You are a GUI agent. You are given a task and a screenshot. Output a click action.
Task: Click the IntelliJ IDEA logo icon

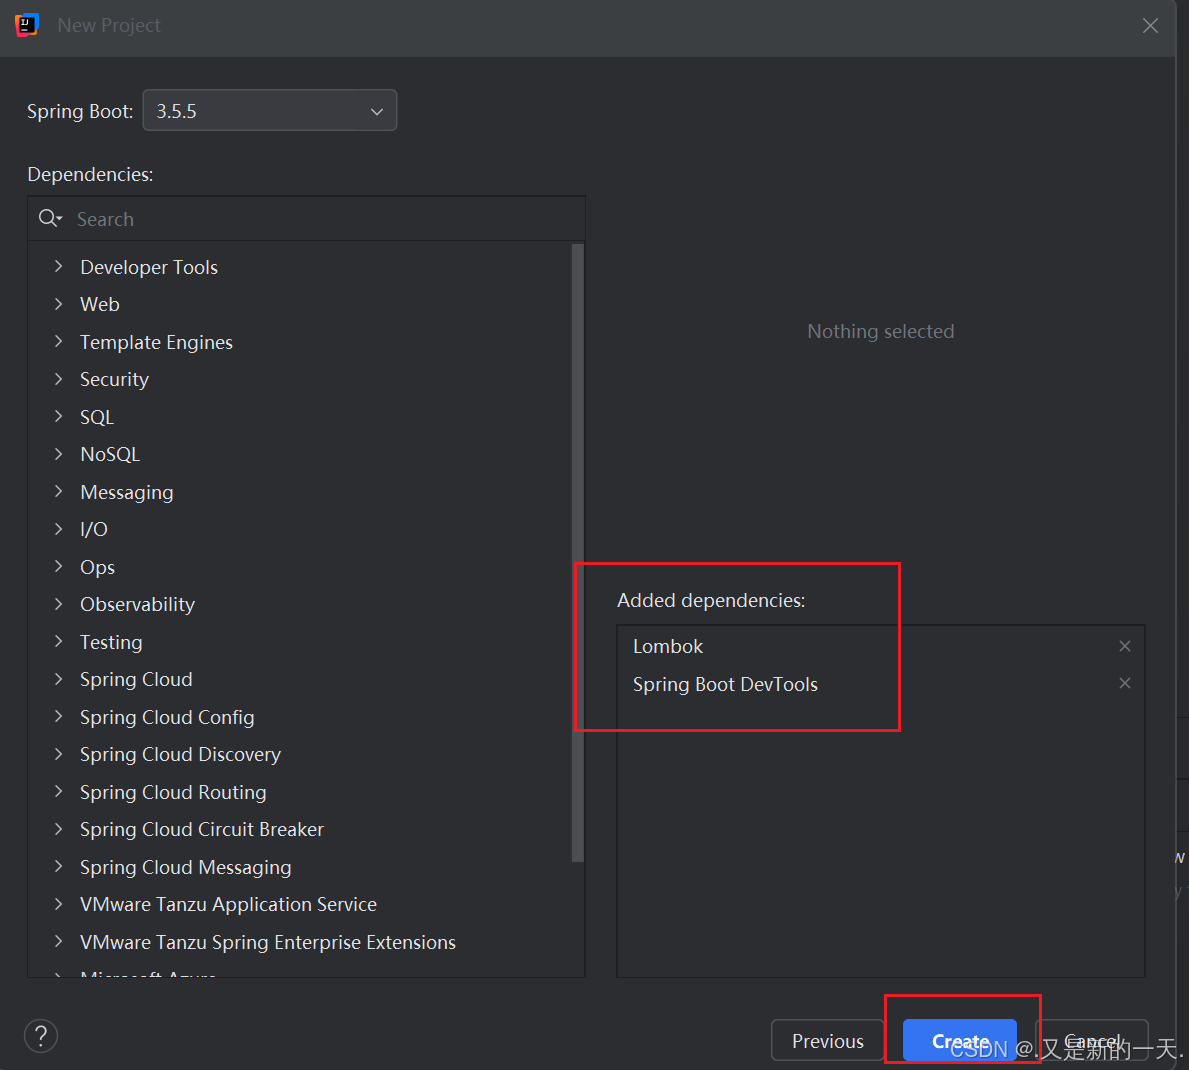27,25
